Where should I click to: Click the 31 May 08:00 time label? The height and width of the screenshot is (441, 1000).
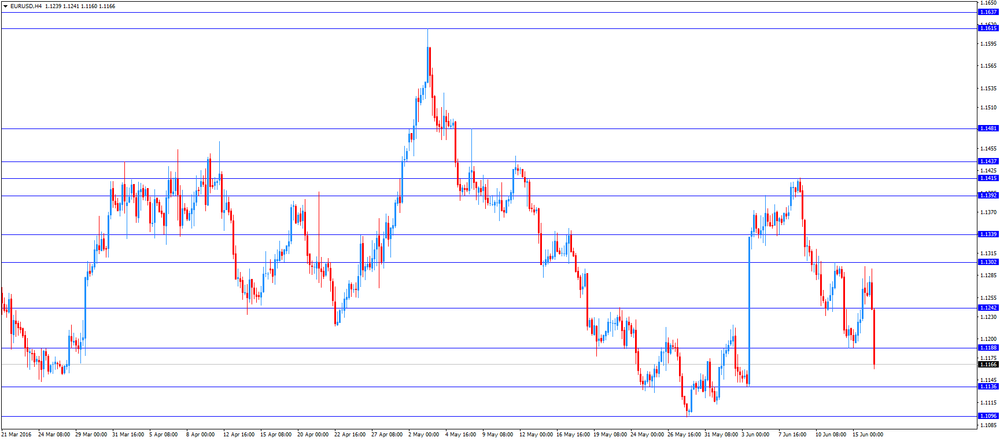pos(721,434)
